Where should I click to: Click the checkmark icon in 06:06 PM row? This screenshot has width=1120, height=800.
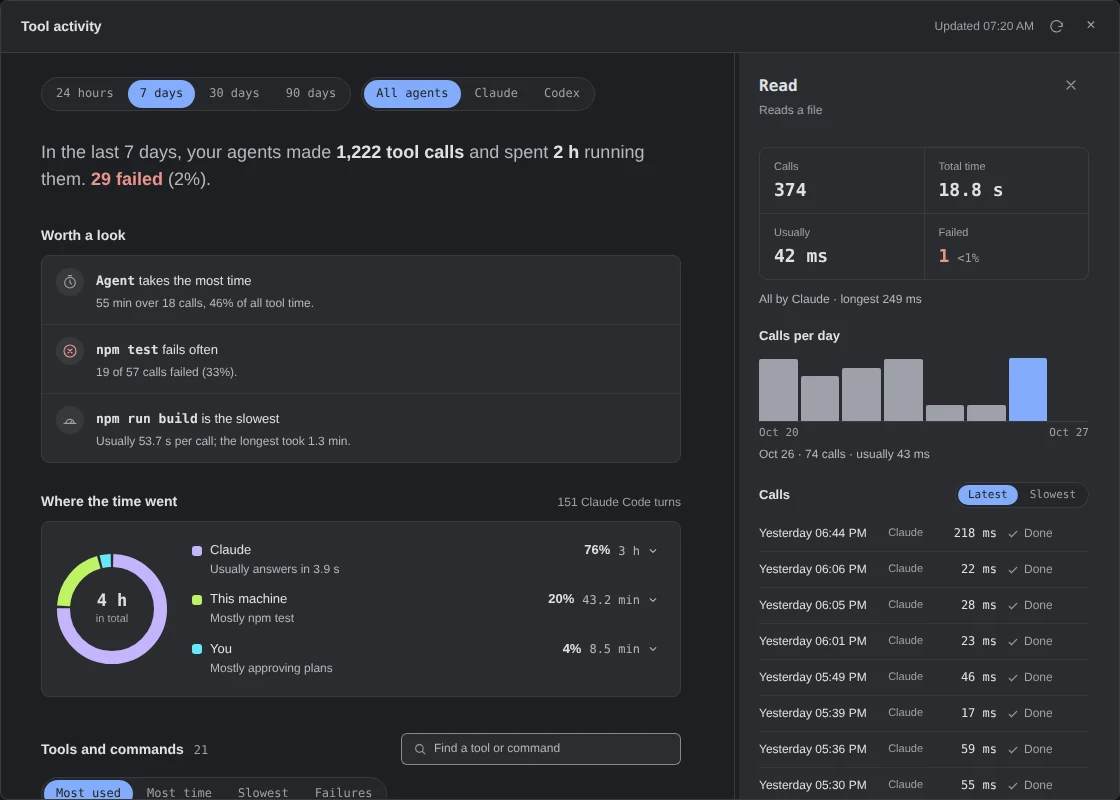point(1013,569)
